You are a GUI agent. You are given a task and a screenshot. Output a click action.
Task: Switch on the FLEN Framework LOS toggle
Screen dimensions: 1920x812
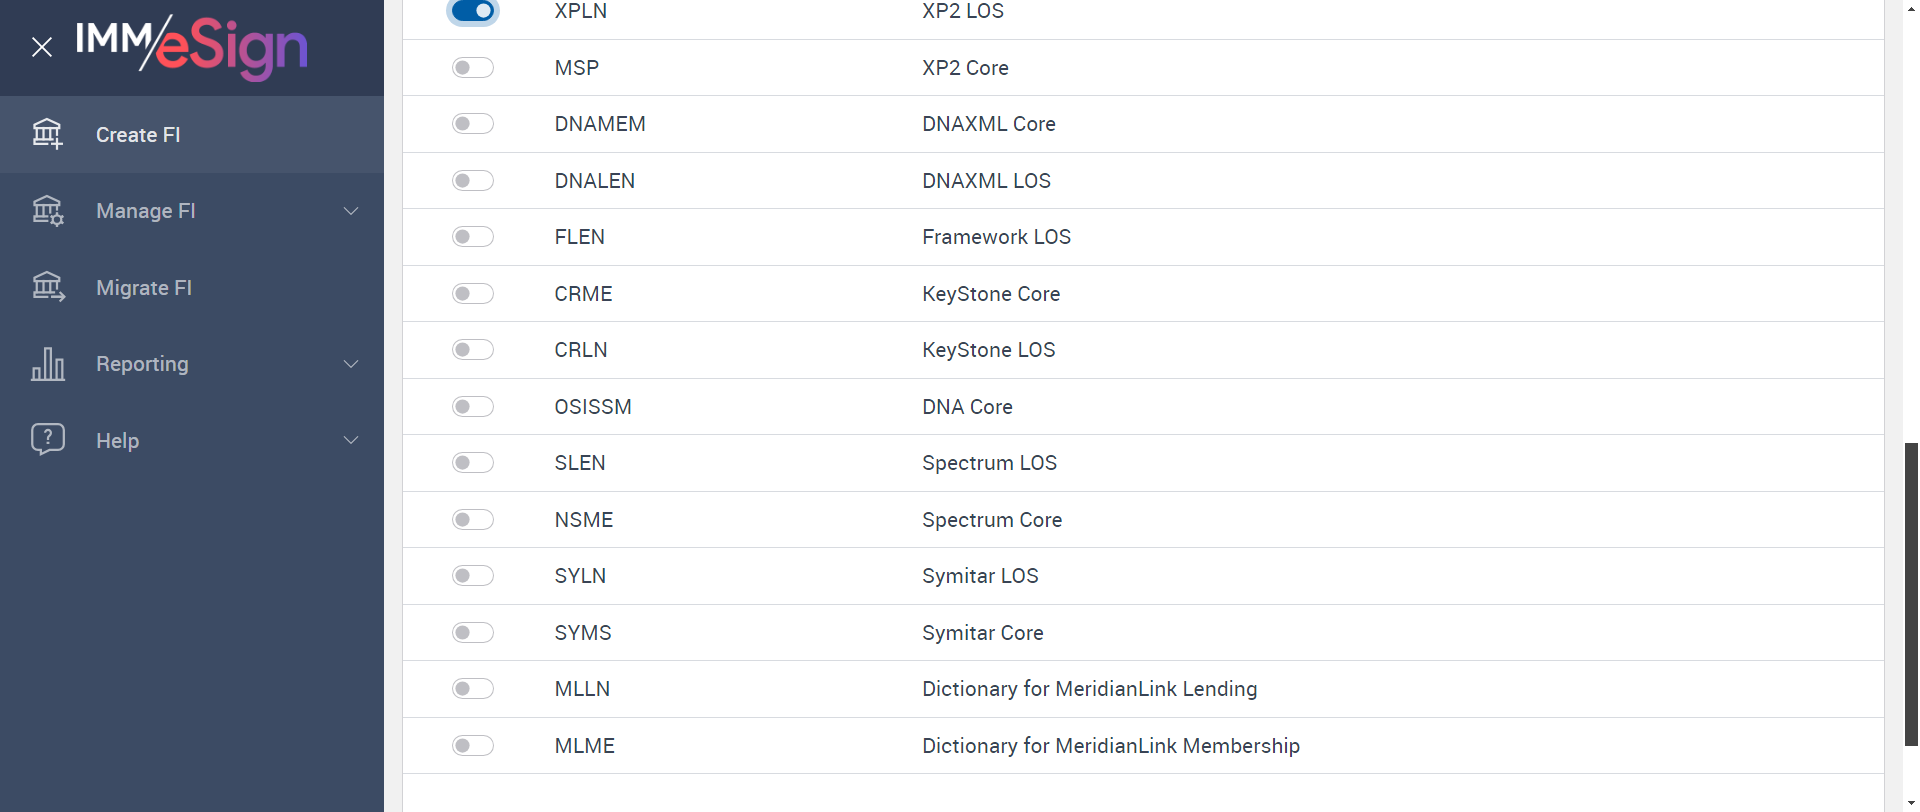coord(473,237)
